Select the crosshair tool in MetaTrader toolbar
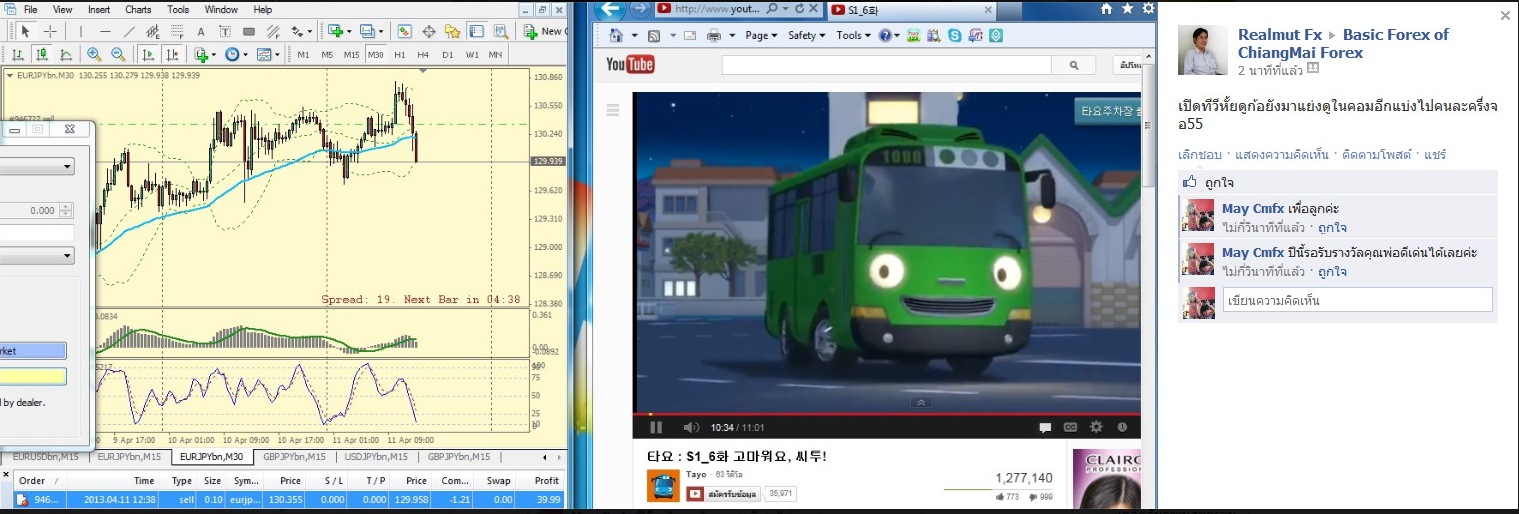1519x514 pixels. pos(50,32)
